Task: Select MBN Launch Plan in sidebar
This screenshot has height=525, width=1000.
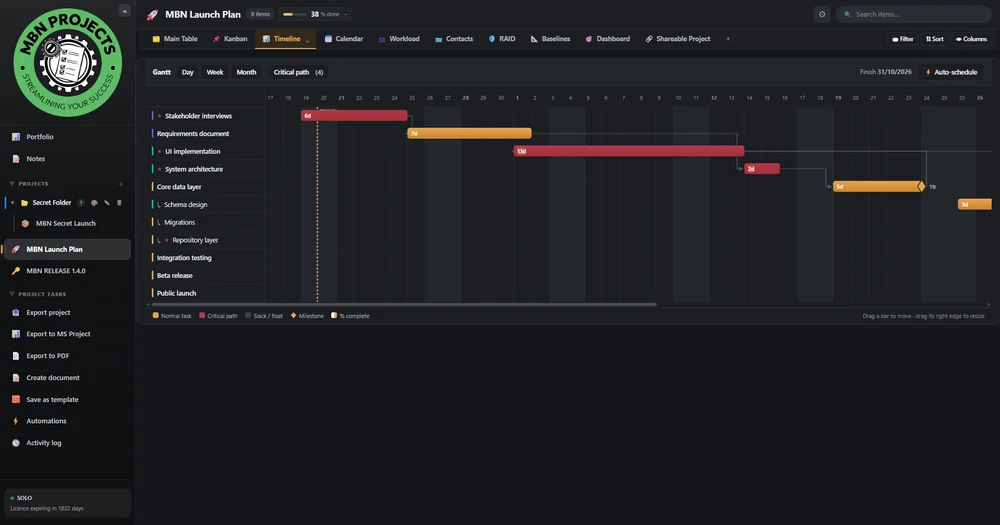Action: coord(67,249)
